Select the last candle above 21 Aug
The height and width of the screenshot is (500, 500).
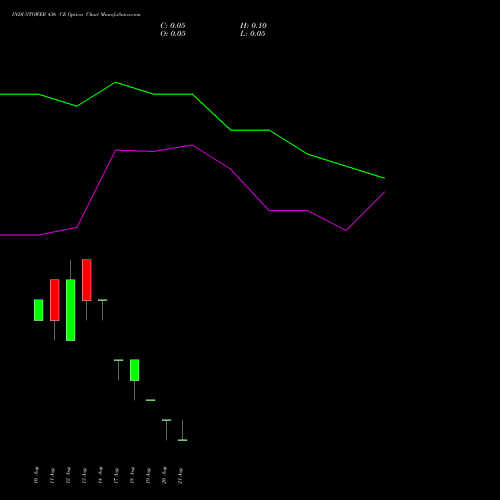[x=183, y=440]
